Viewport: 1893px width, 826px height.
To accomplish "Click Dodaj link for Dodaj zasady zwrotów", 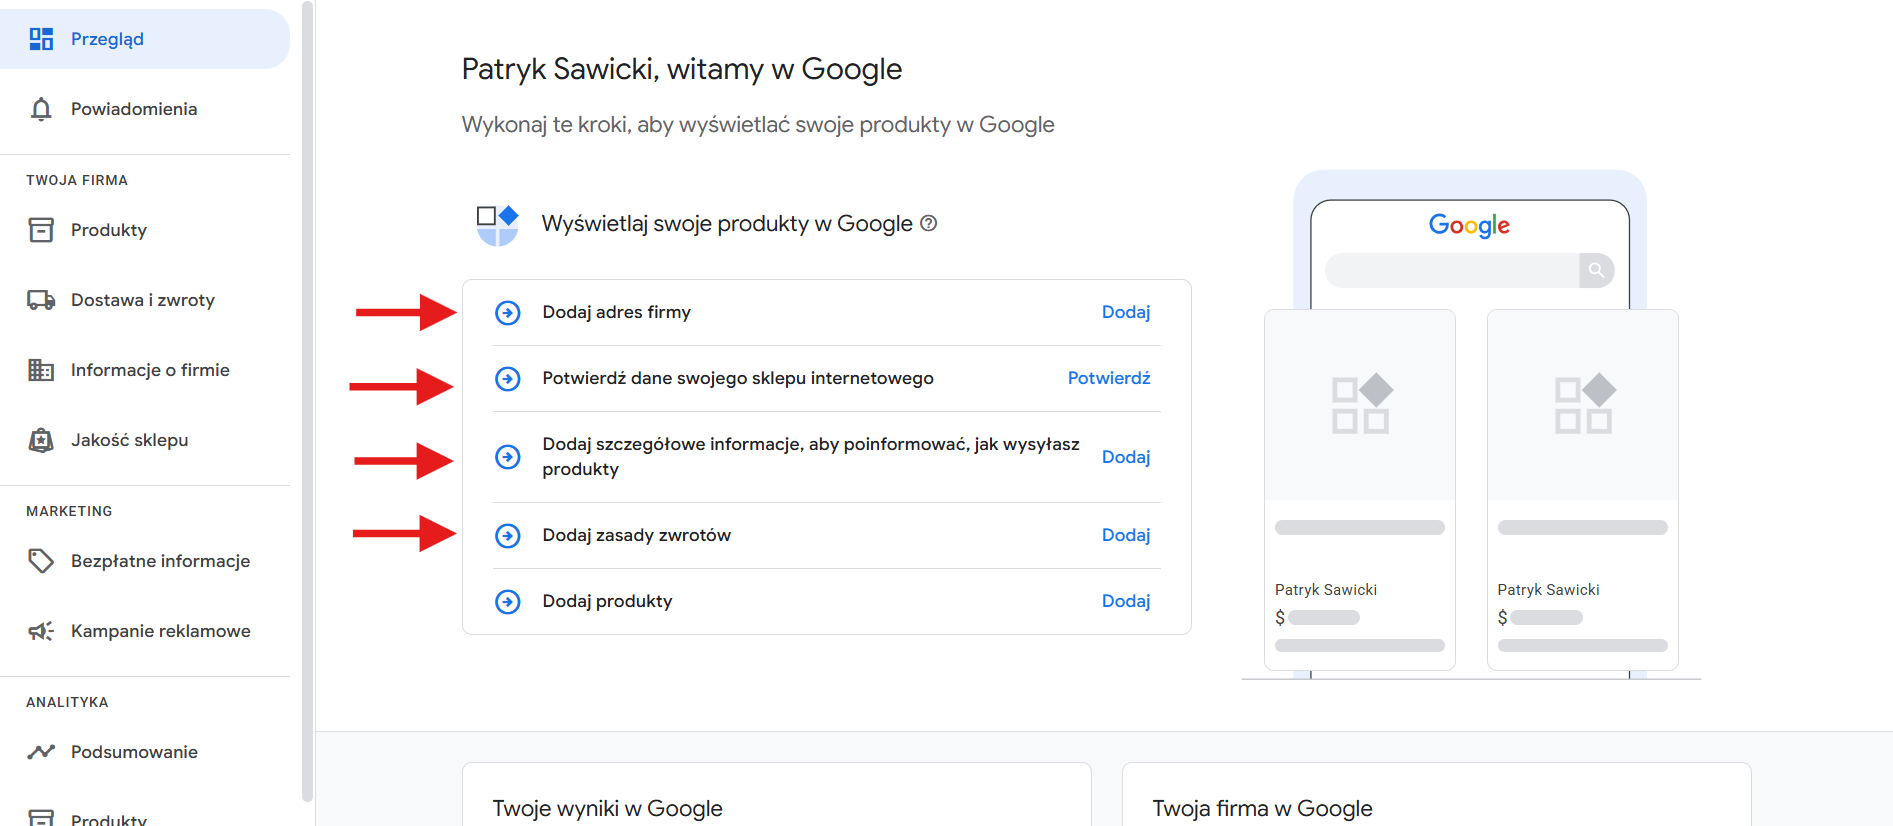I will [1126, 535].
